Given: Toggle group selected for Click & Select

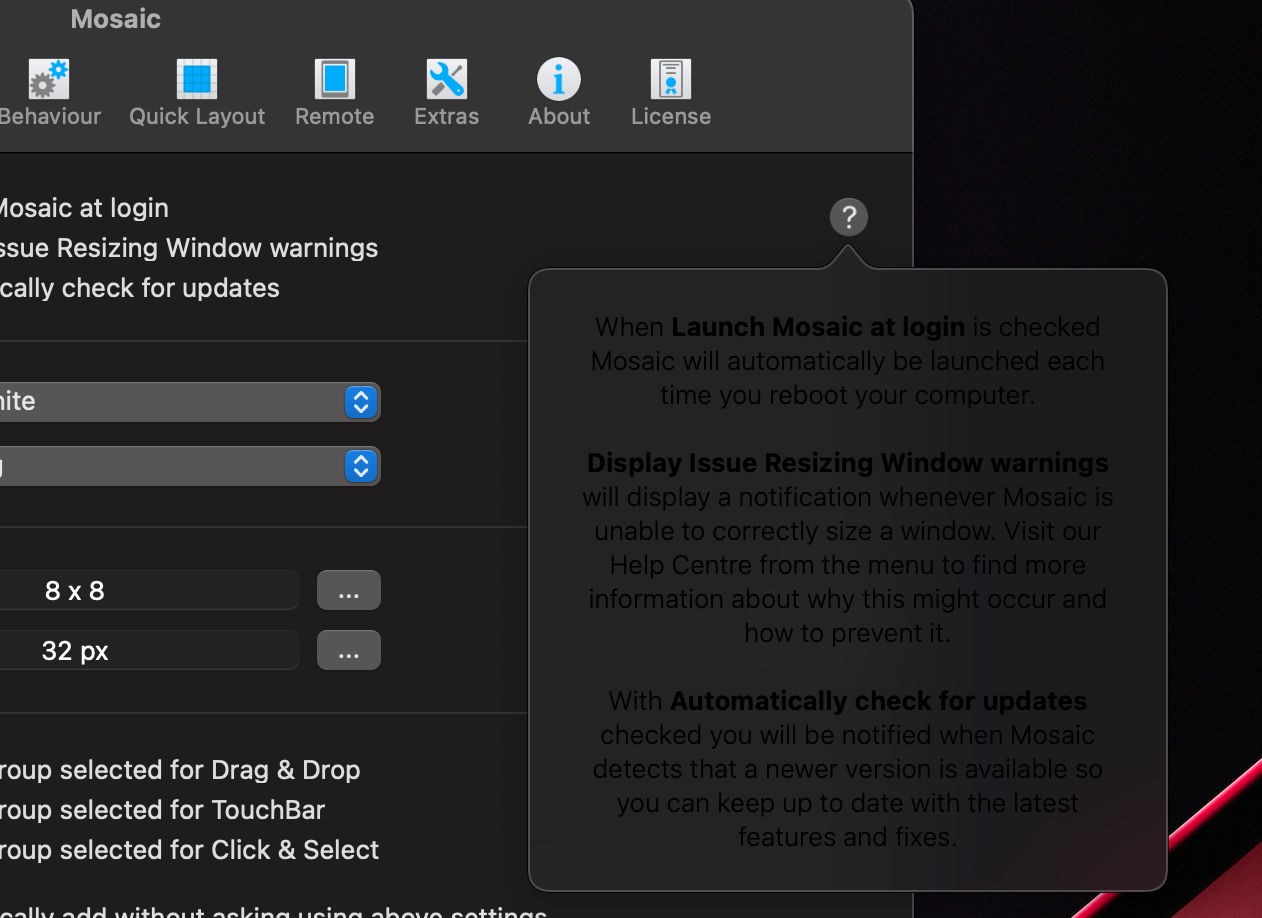Looking at the screenshot, I should tap(188, 850).
